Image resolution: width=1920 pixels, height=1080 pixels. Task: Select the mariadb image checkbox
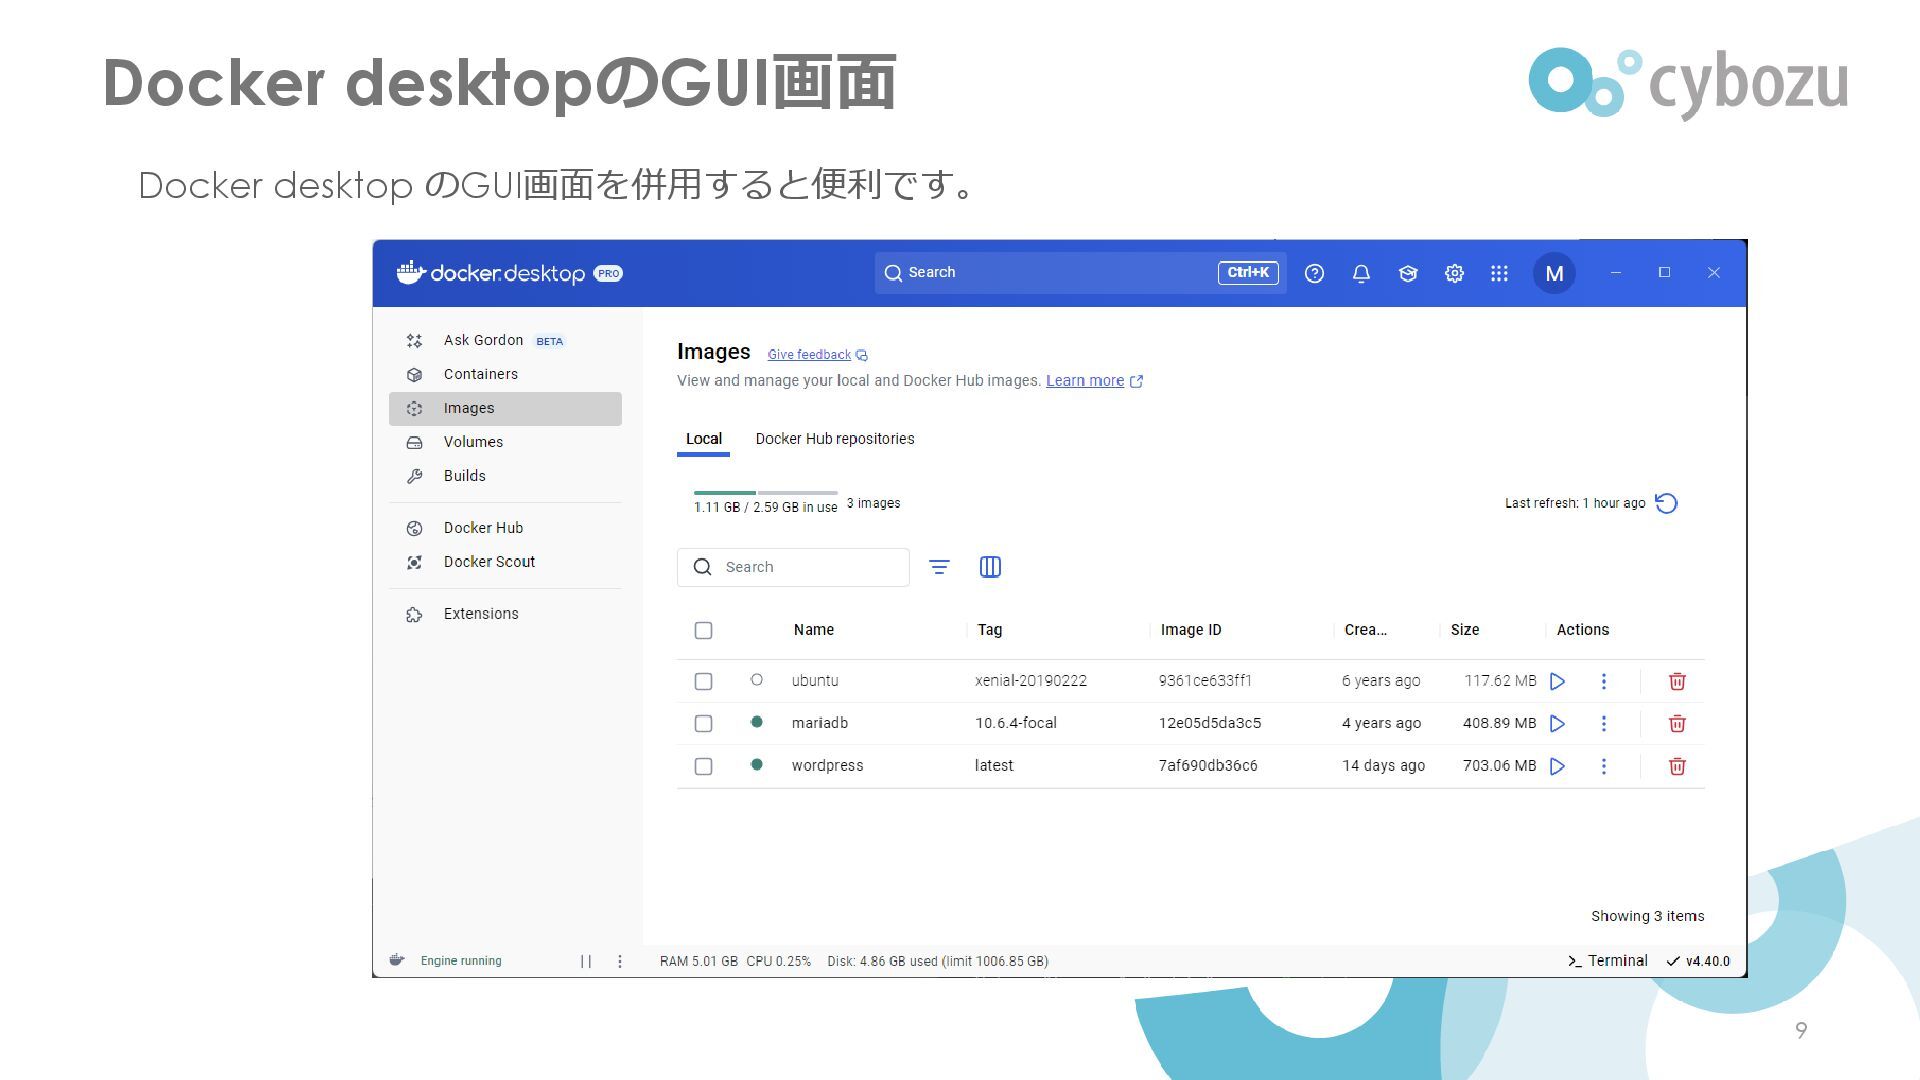(x=703, y=723)
